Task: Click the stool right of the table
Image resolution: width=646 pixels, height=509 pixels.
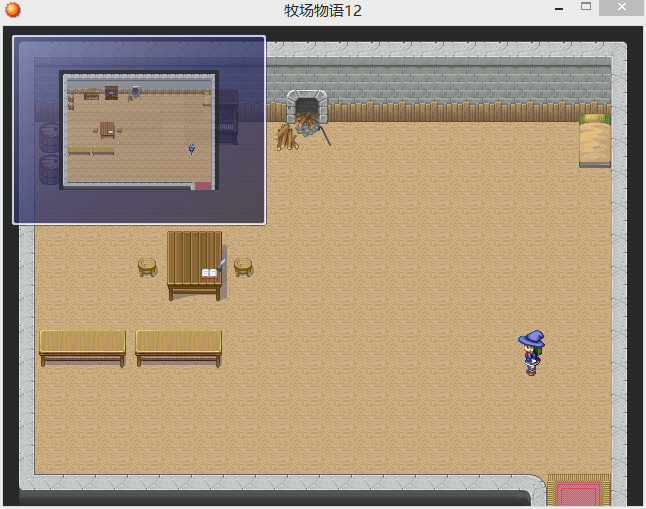Action: [243, 267]
